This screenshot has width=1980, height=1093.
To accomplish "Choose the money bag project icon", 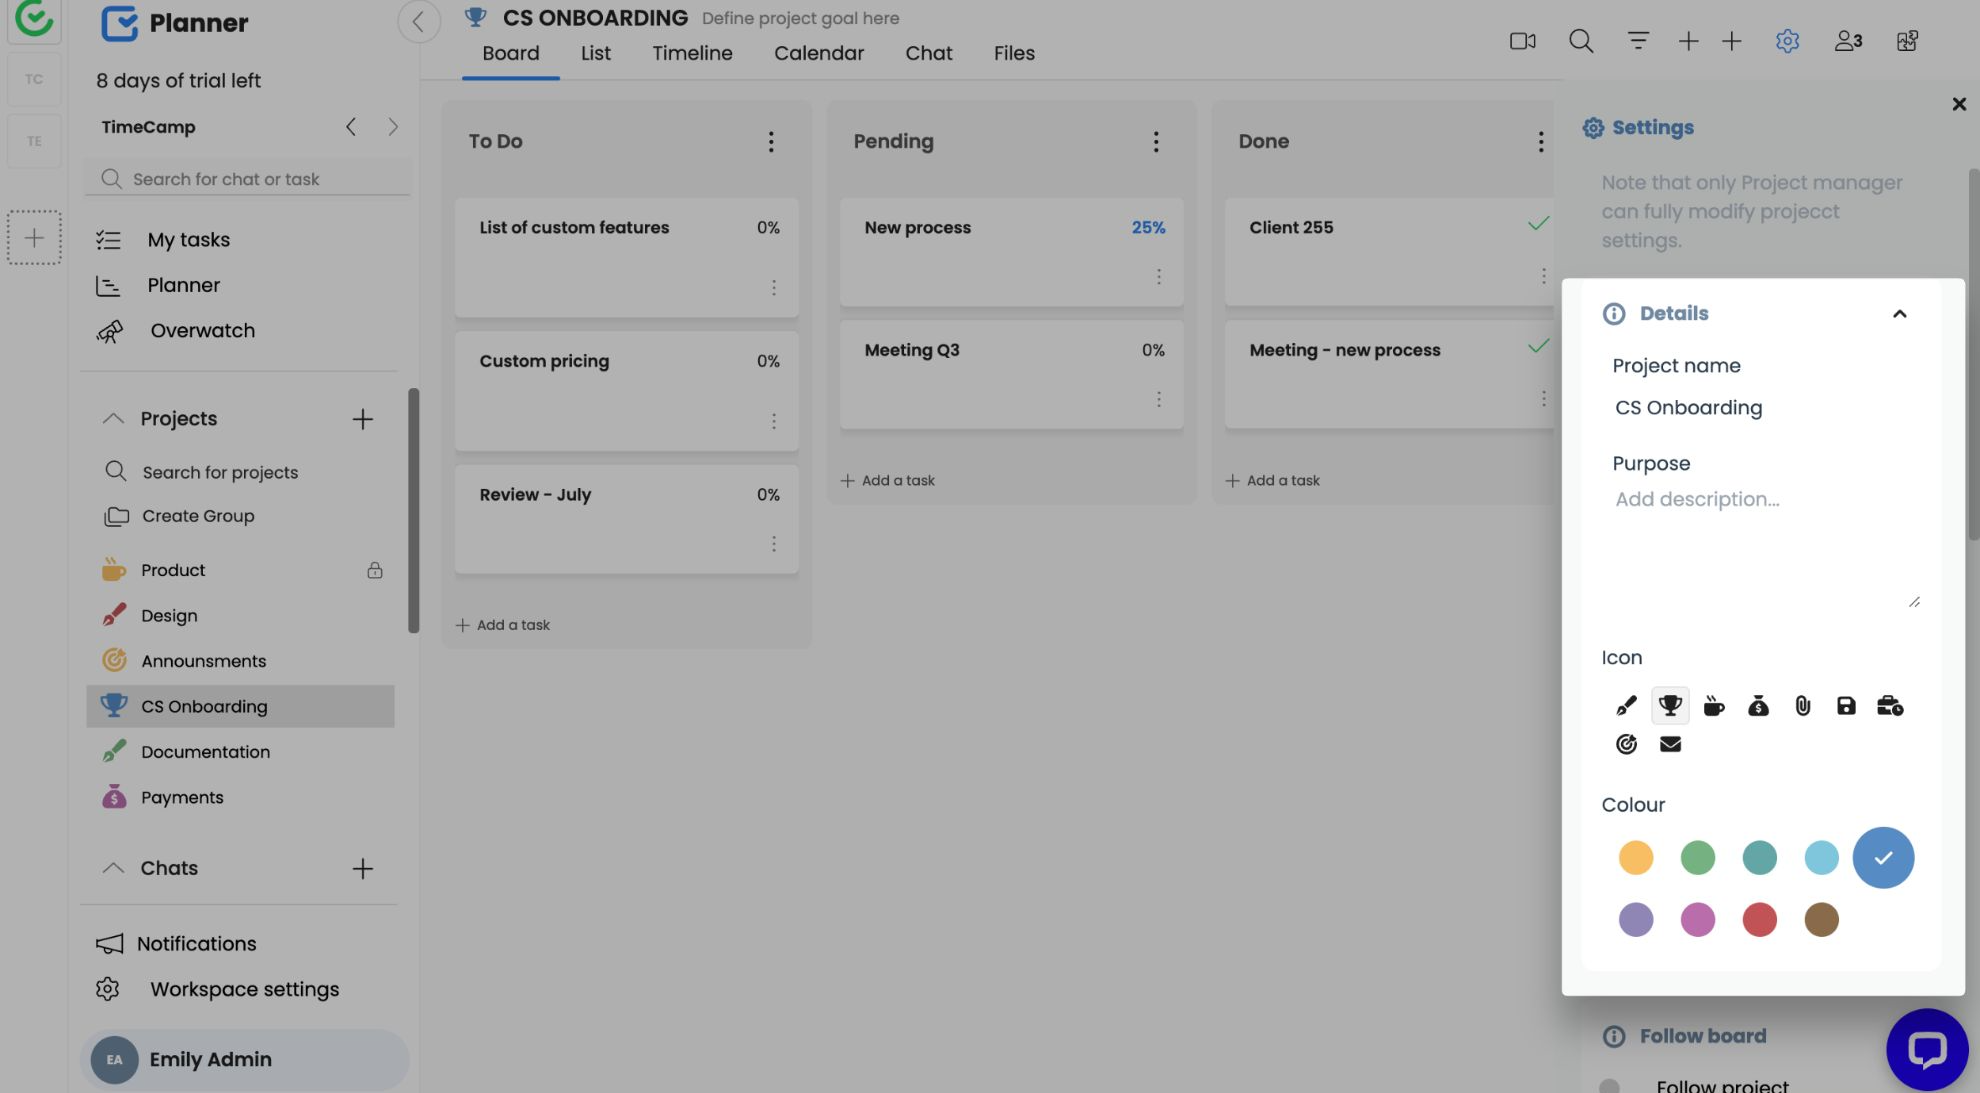I will (x=1758, y=706).
